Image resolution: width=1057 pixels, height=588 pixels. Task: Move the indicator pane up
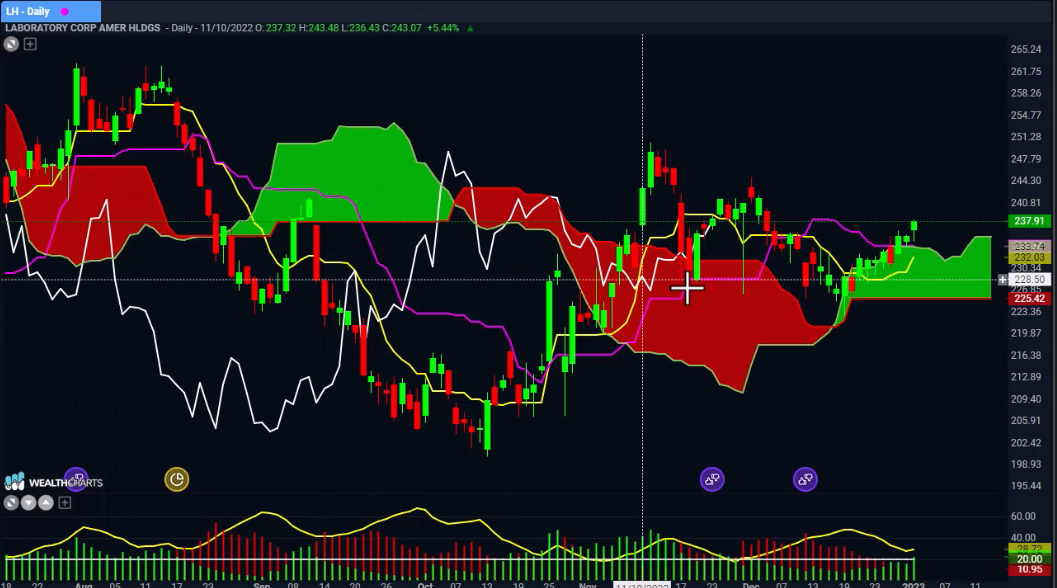[46, 502]
